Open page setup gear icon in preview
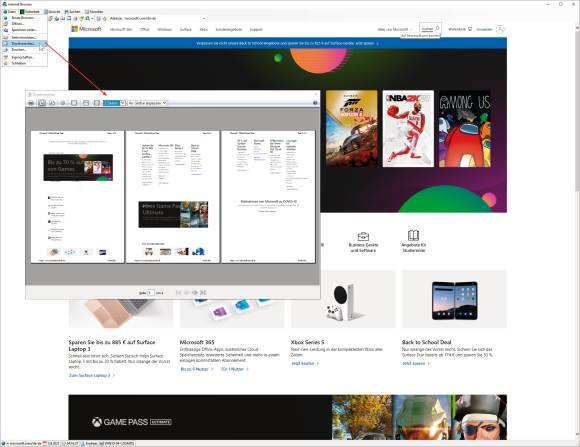This screenshot has width=580, height=447. (63, 103)
